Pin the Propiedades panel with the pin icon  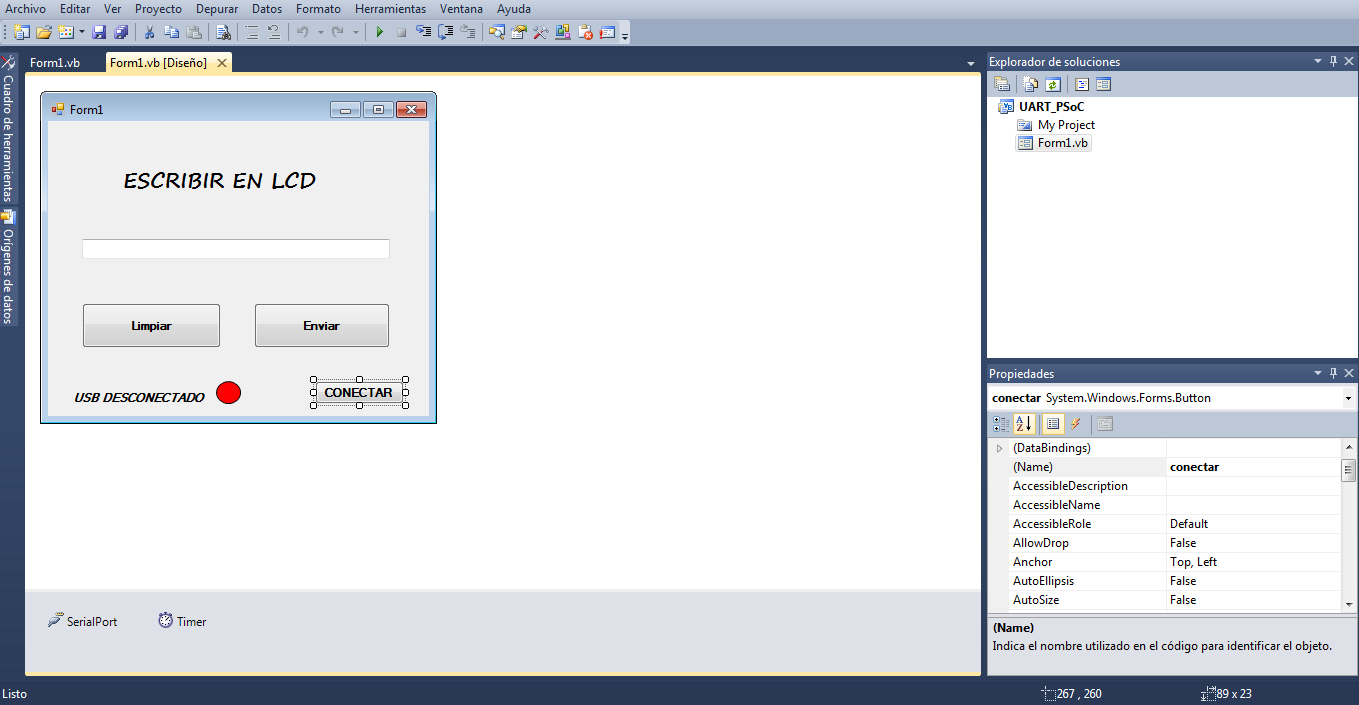click(x=1333, y=372)
